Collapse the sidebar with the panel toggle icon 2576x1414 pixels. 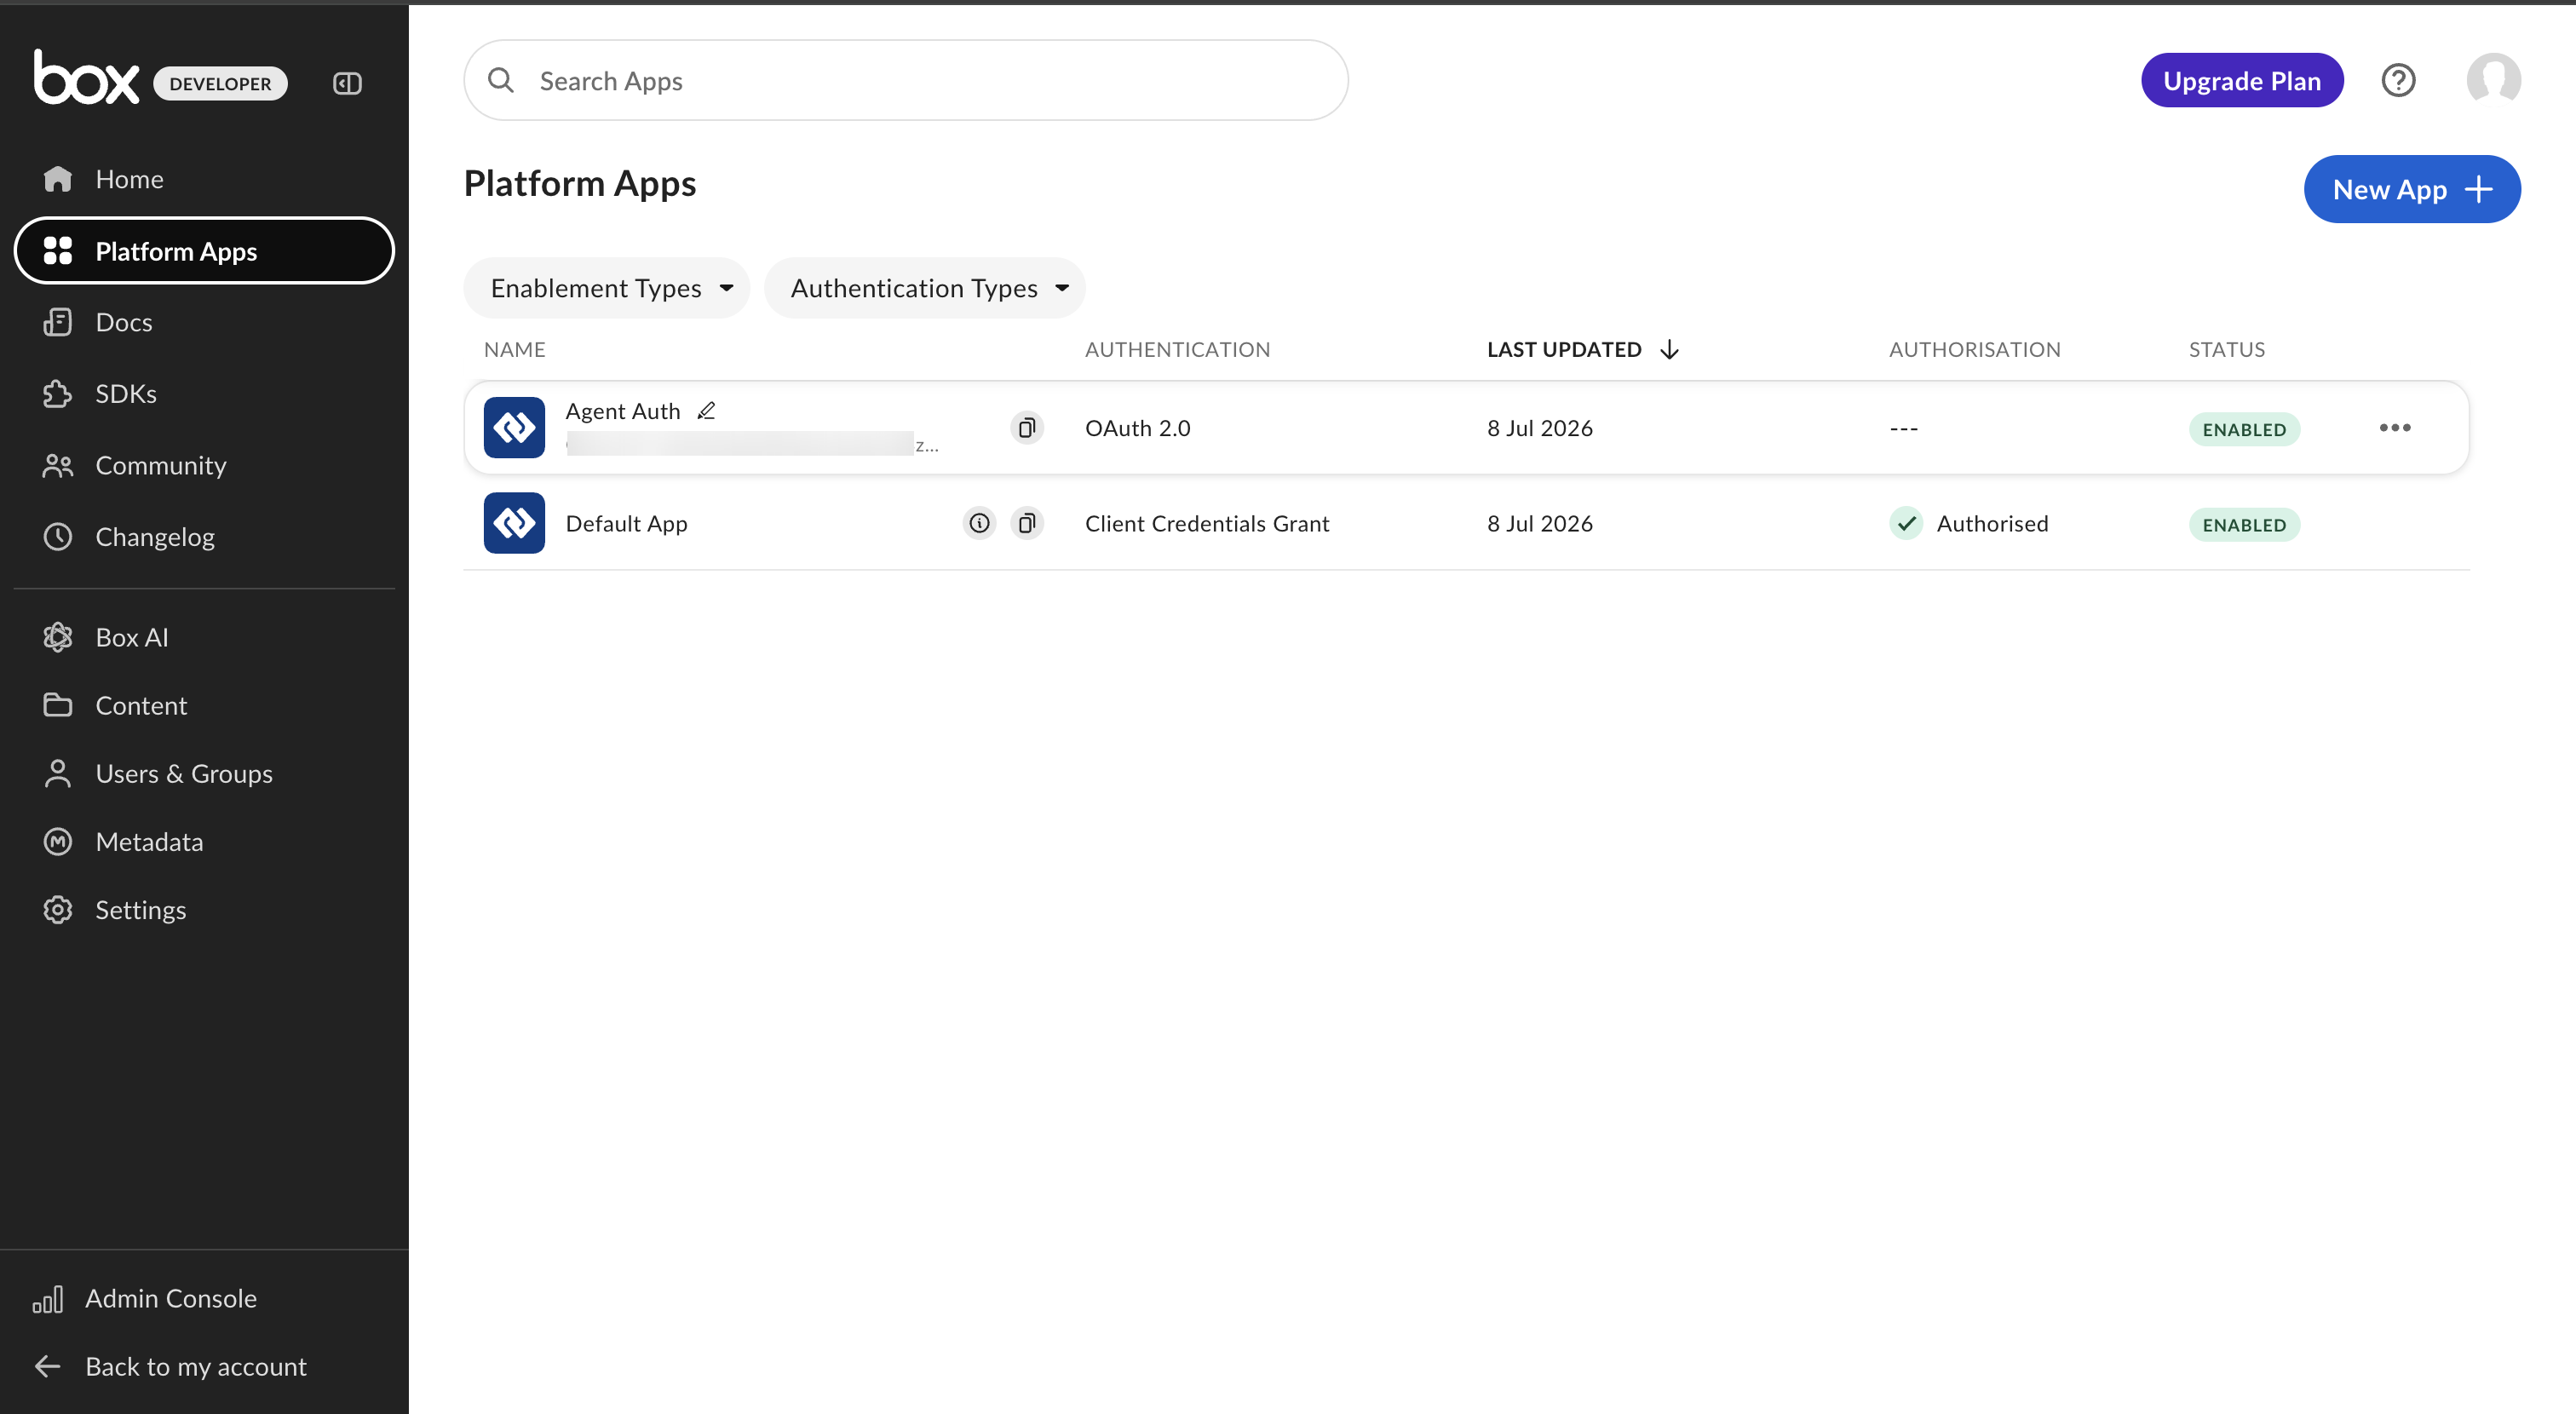(x=347, y=83)
